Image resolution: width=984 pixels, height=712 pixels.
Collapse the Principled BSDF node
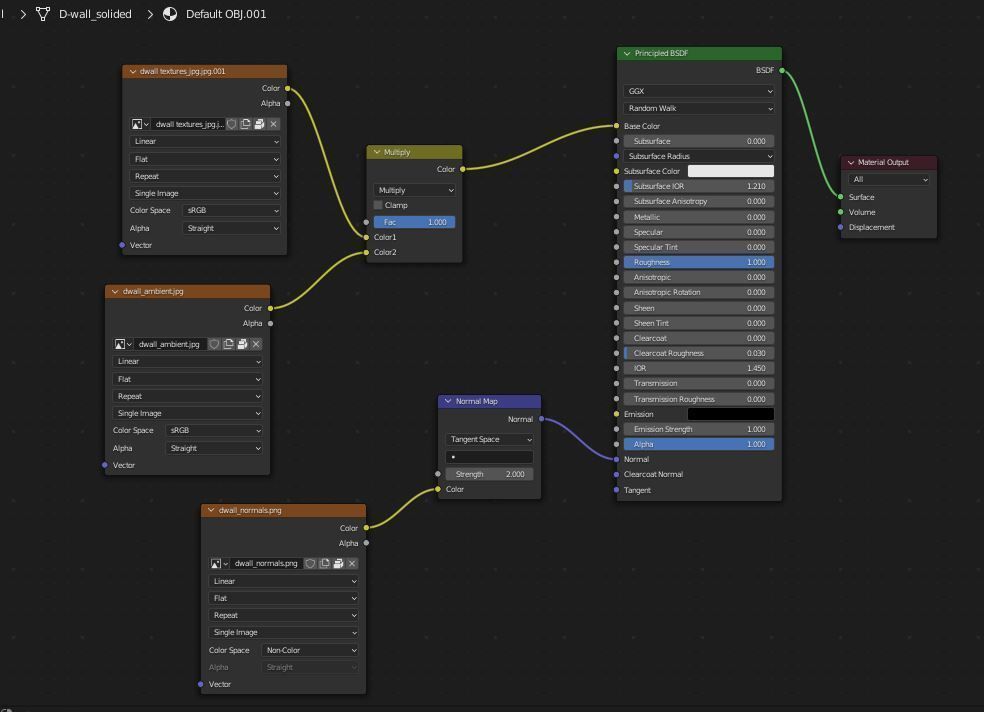coord(627,53)
